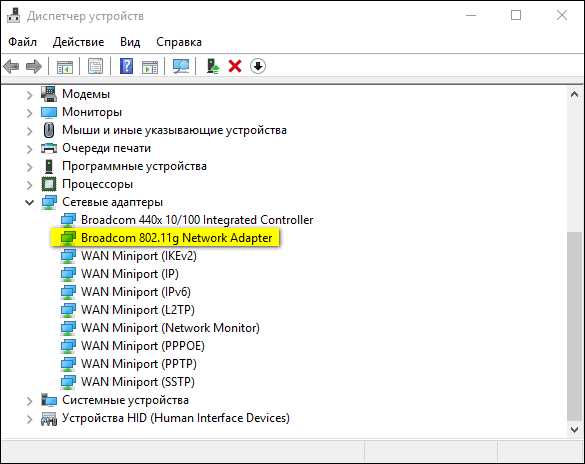
Task: Click the Update driver toolbar icon
Action: coord(213,67)
